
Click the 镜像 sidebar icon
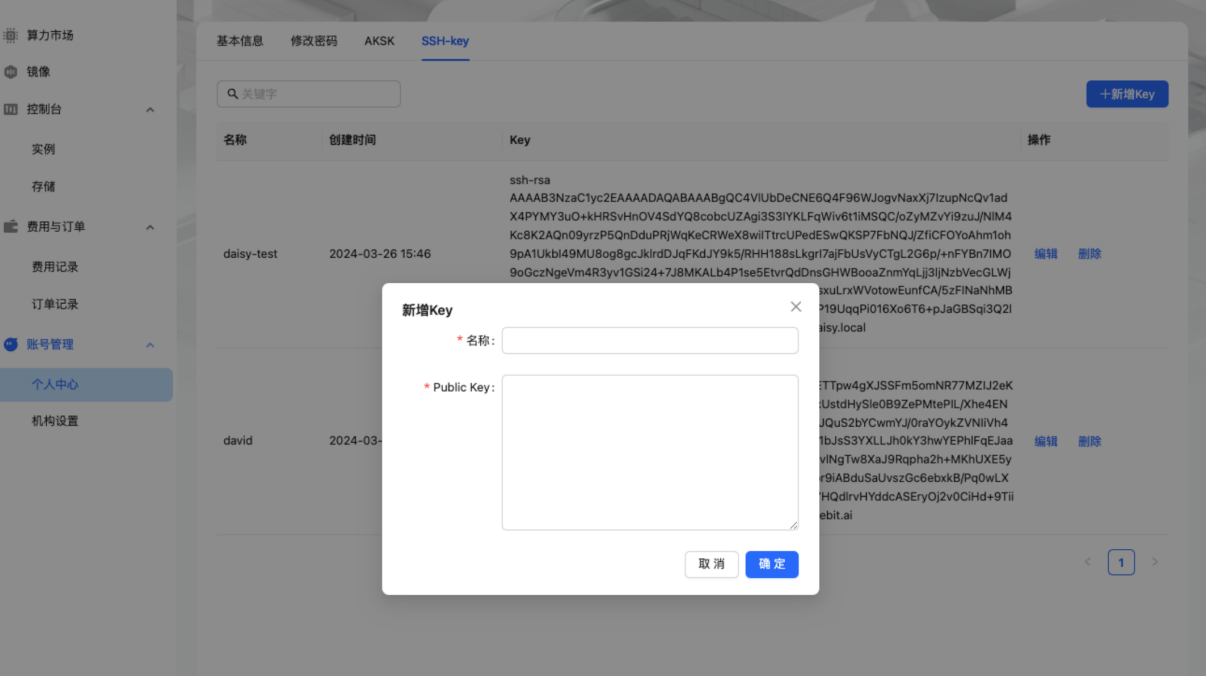coord(11,72)
